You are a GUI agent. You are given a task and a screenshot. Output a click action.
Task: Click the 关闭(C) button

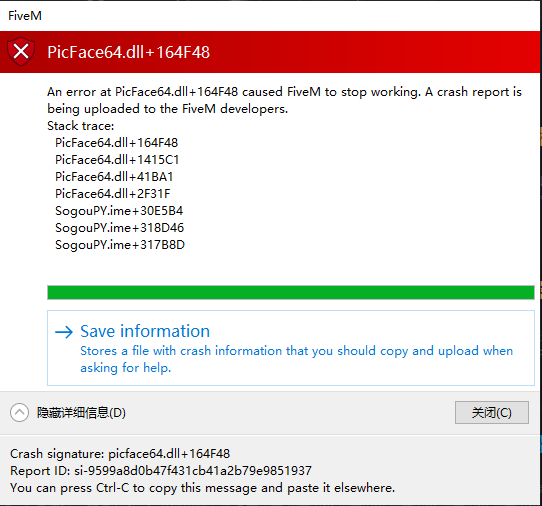point(492,412)
